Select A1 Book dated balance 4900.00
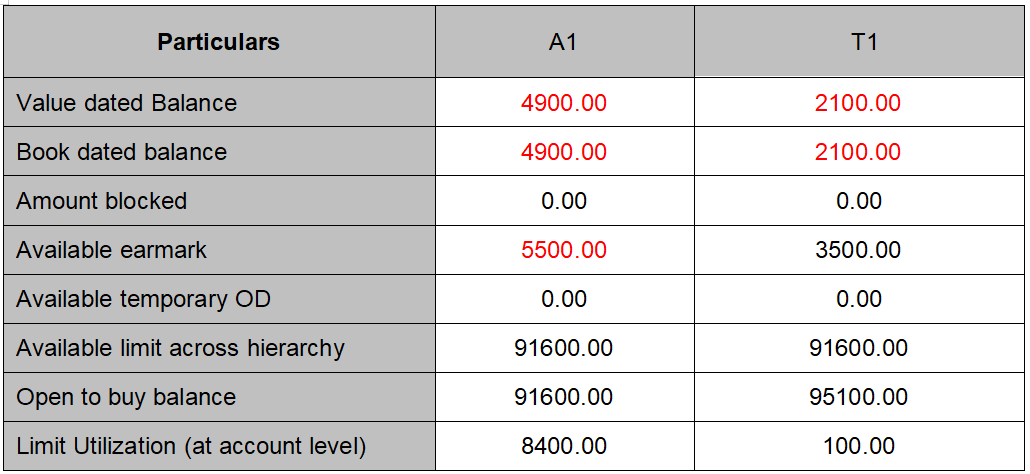 tap(564, 152)
